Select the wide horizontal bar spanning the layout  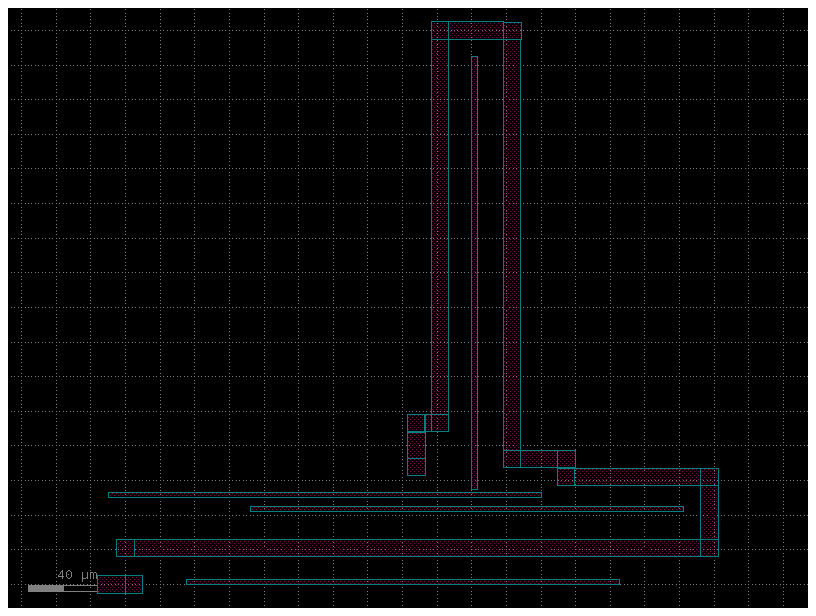click(x=416, y=548)
